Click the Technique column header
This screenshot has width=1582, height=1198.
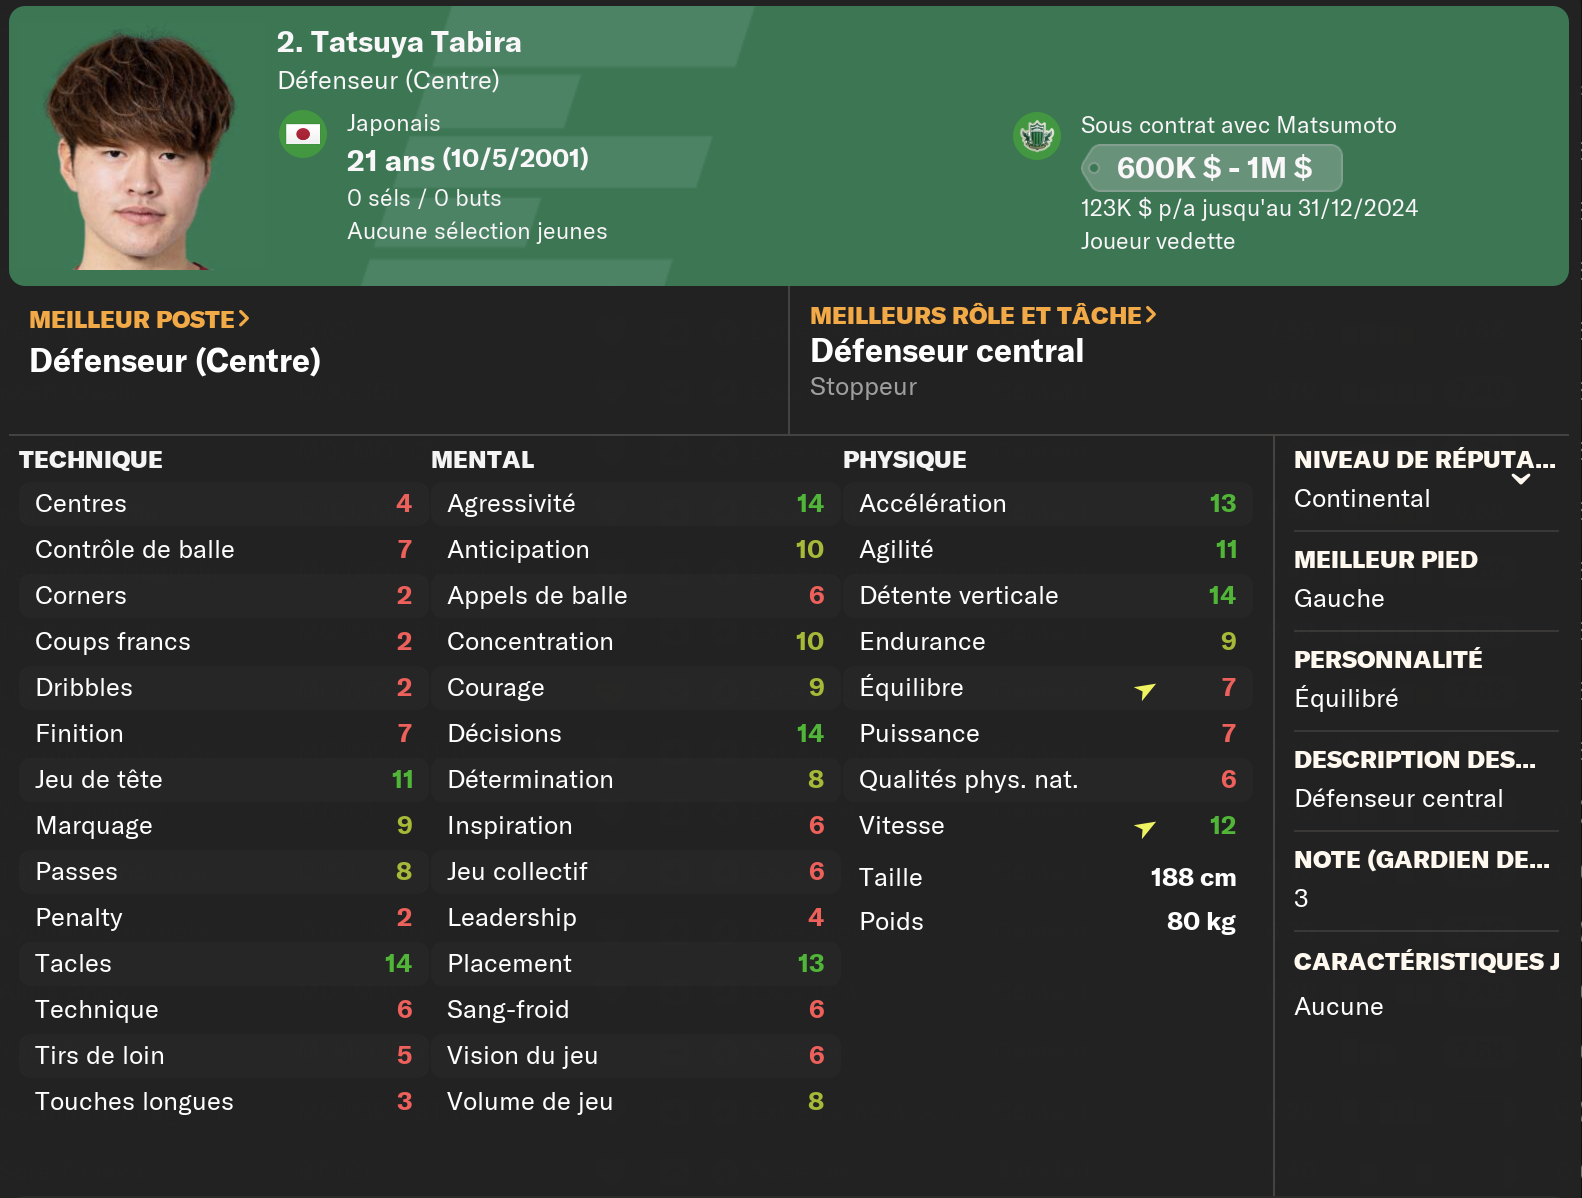point(91,460)
